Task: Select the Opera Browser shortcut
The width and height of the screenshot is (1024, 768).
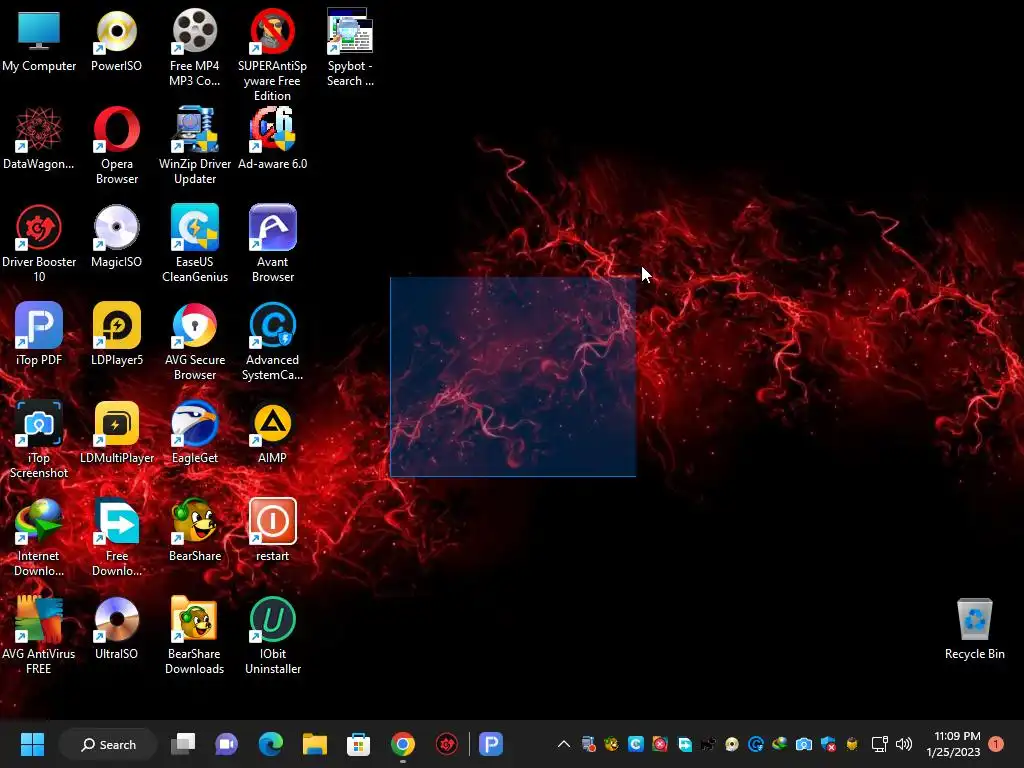Action: click(116, 146)
